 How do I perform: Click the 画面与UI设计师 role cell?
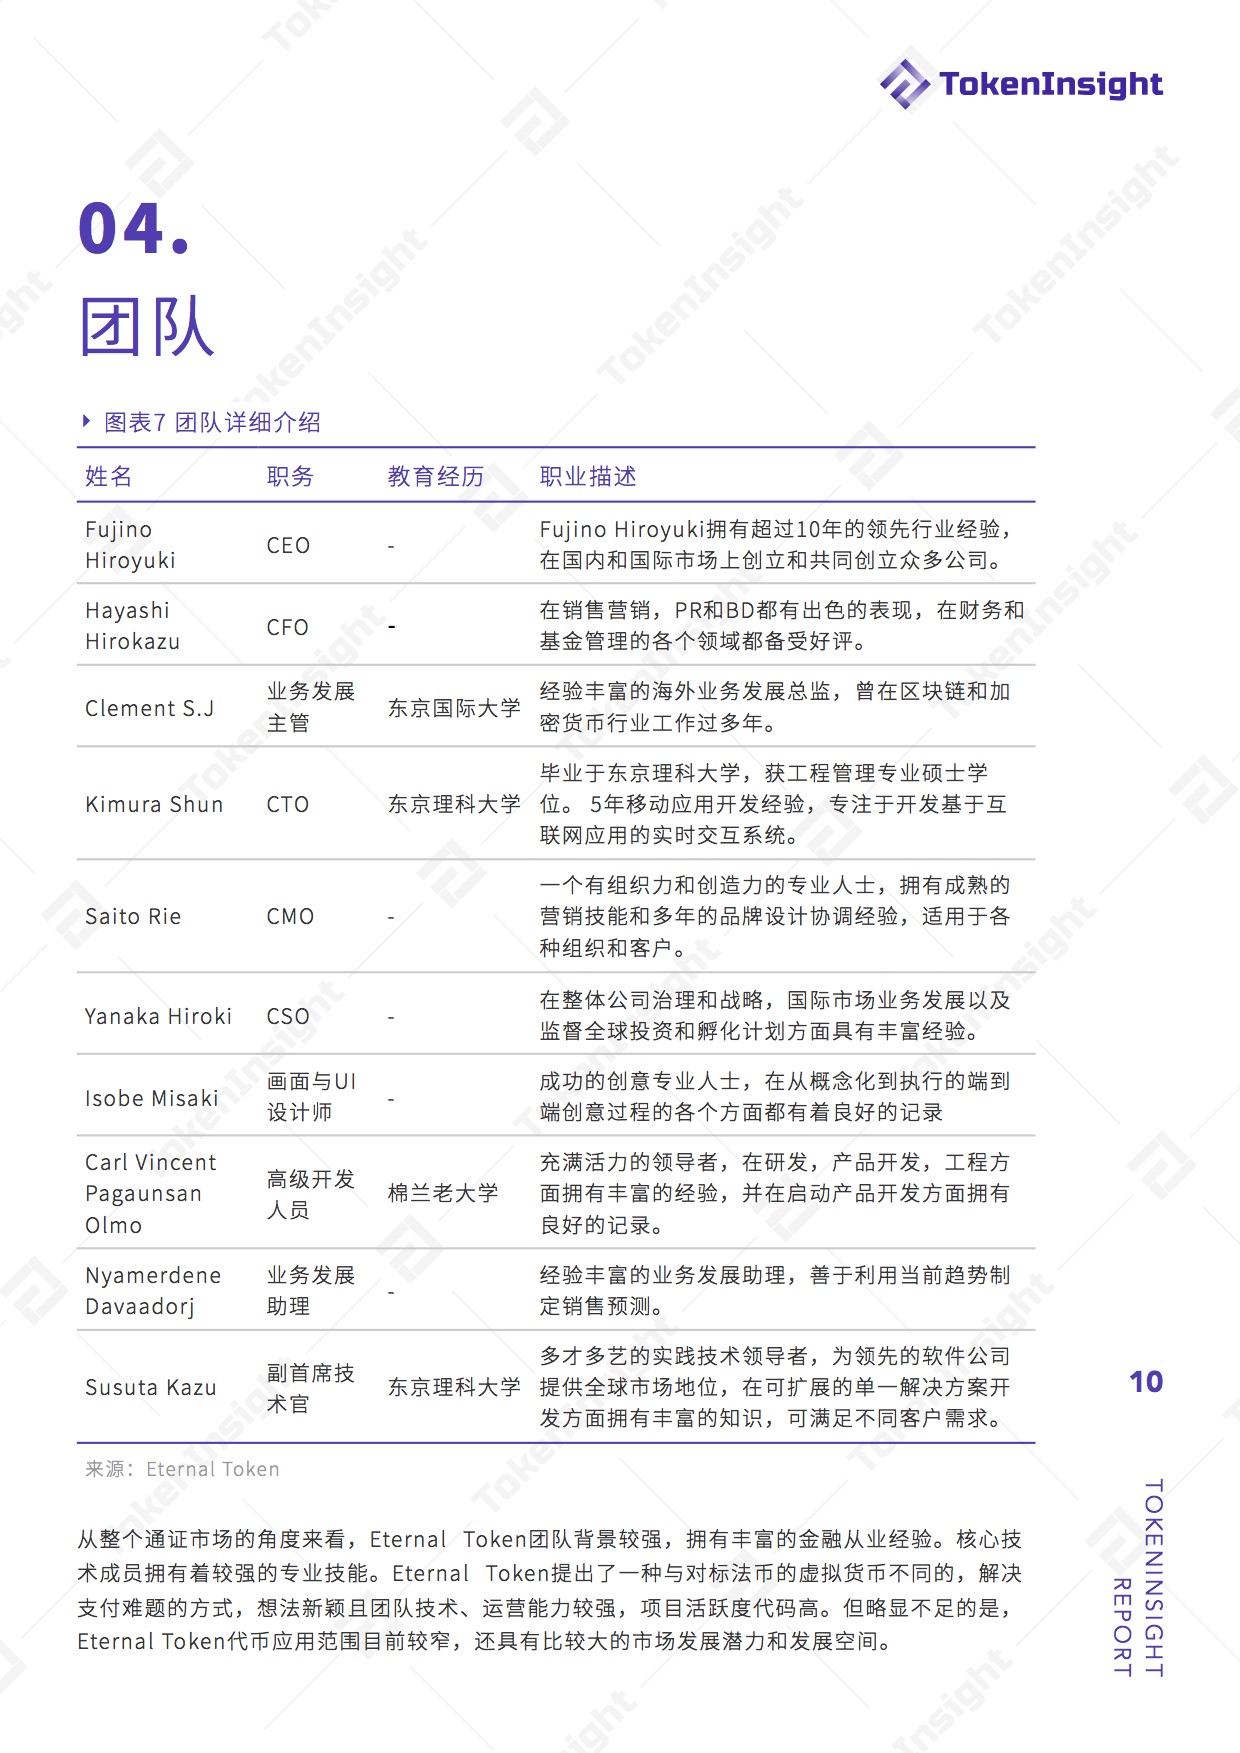click(x=311, y=1097)
